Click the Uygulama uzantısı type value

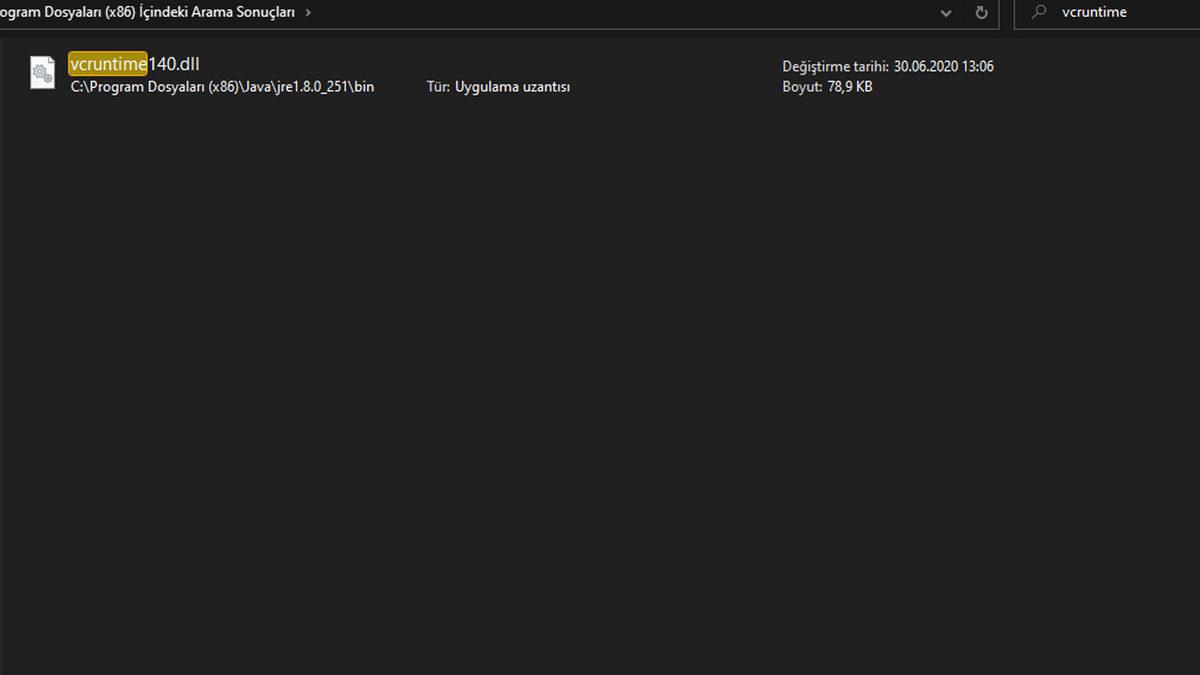point(512,87)
